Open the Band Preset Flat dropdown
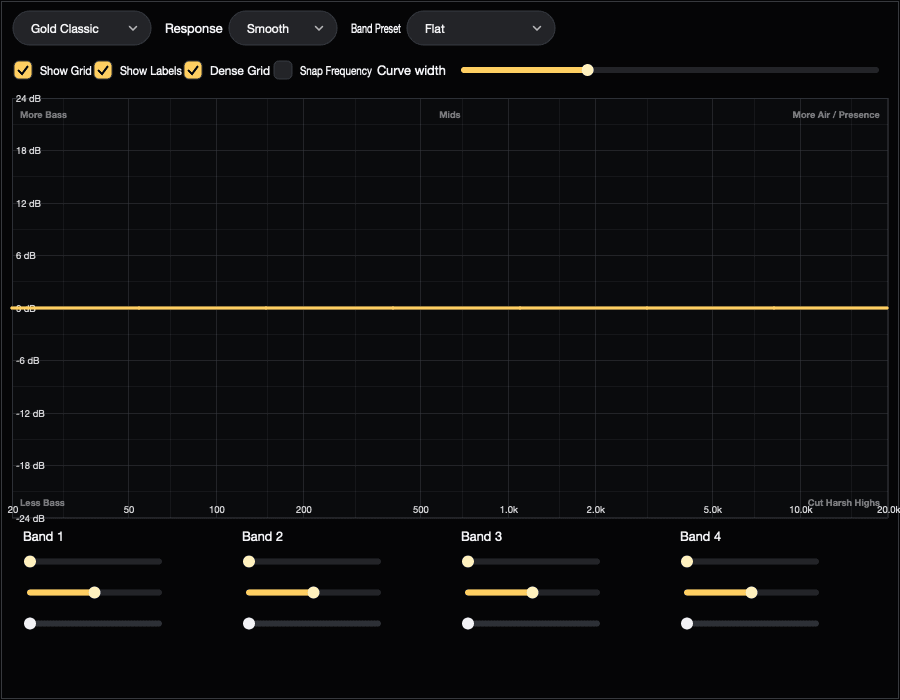900x700 pixels. coord(480,28)
